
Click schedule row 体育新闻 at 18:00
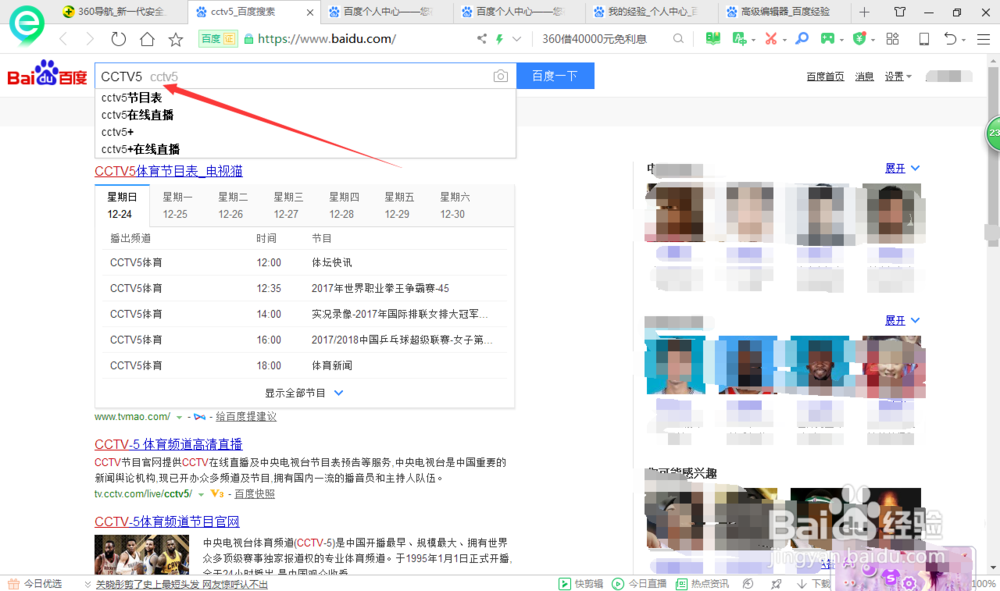[305, 365]
